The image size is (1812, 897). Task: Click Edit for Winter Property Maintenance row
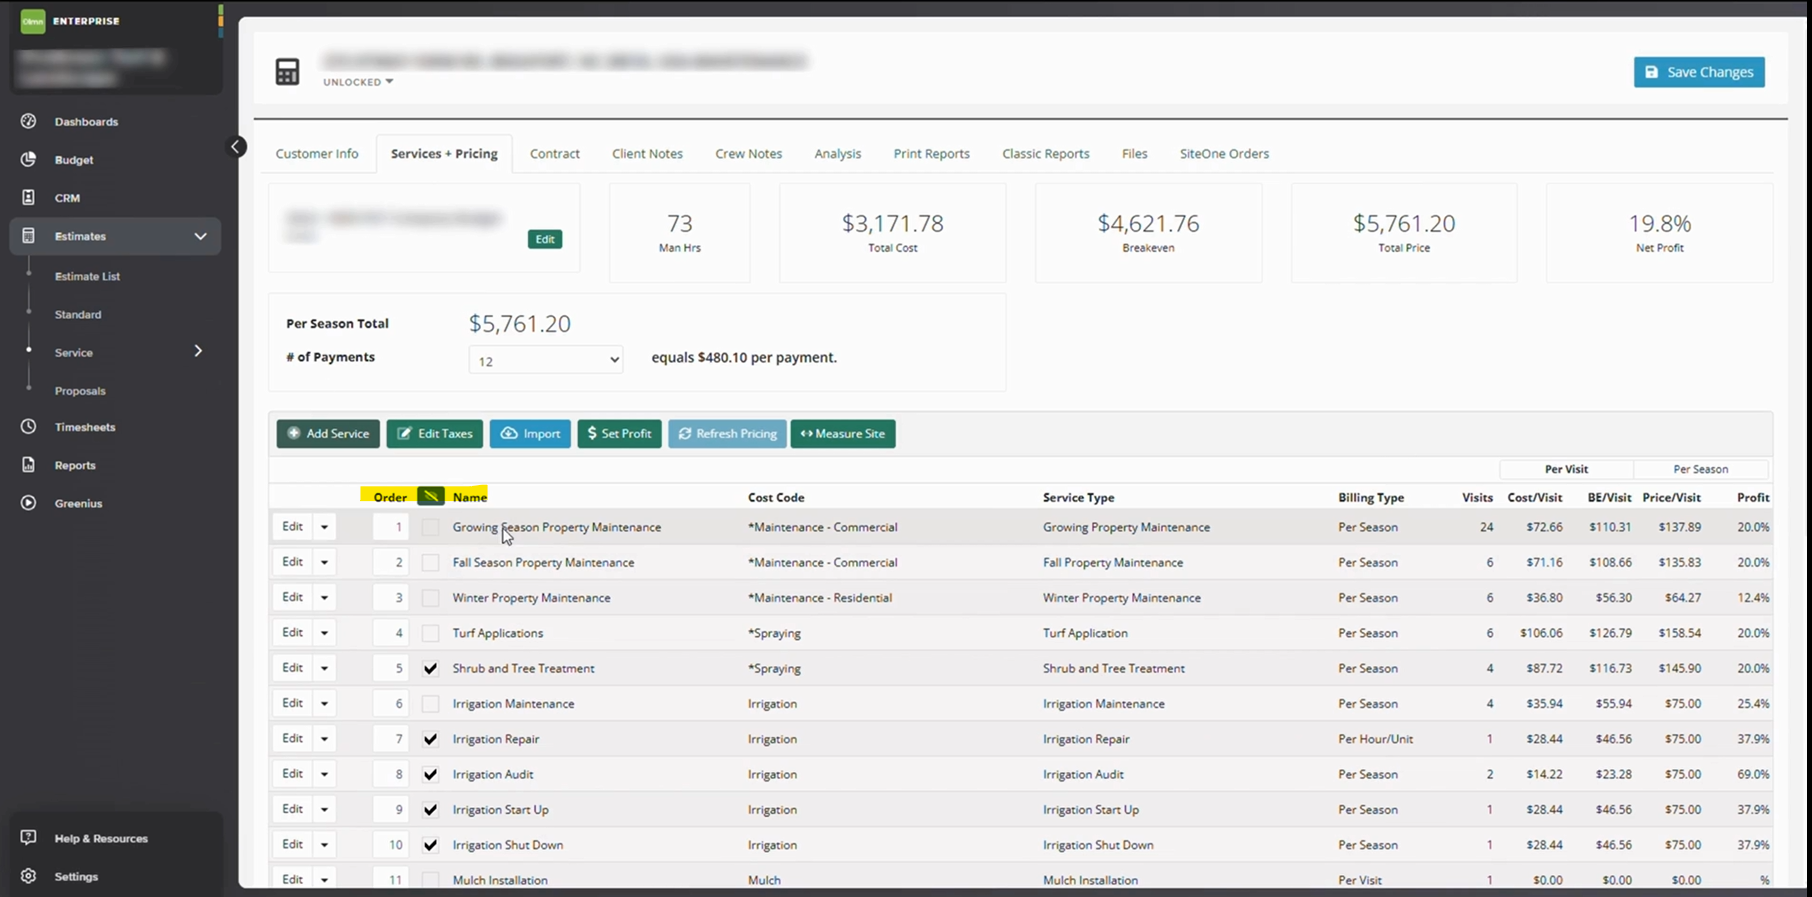292,597
